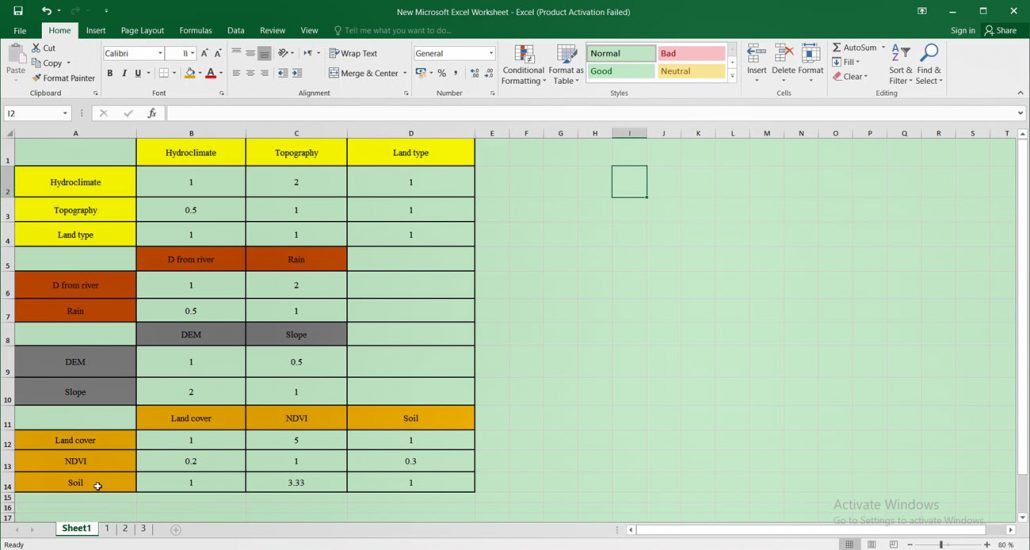Screen dimensions: 1030x550
Task: Toggle Bold formatting
Action: tap(110, 73)
